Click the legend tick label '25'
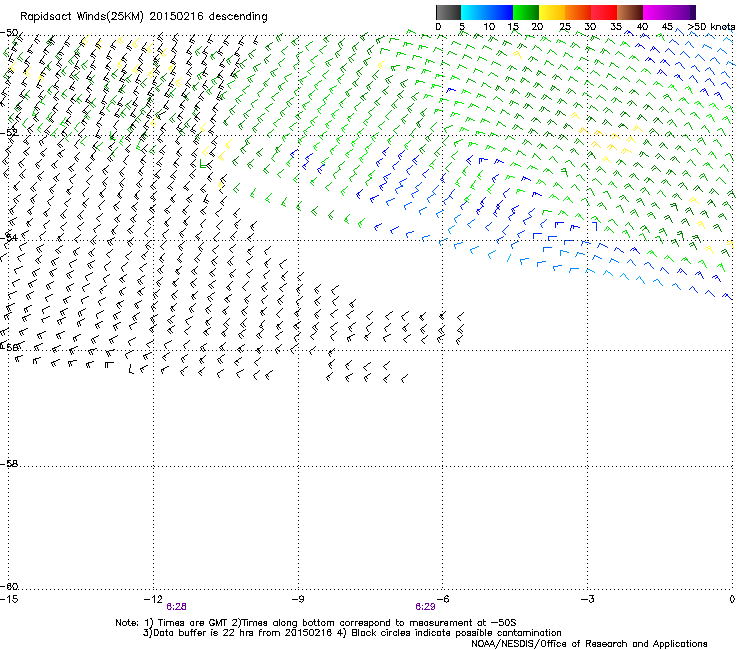740x650 pixels. tap(565, 27)
